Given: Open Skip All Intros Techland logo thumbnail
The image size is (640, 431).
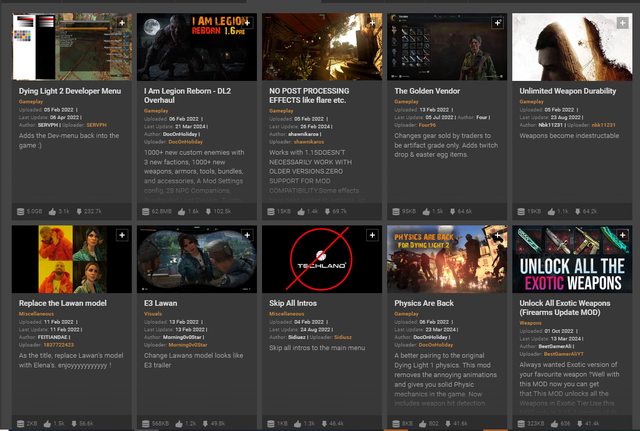Looking at the screenshot, I should 321,257.
